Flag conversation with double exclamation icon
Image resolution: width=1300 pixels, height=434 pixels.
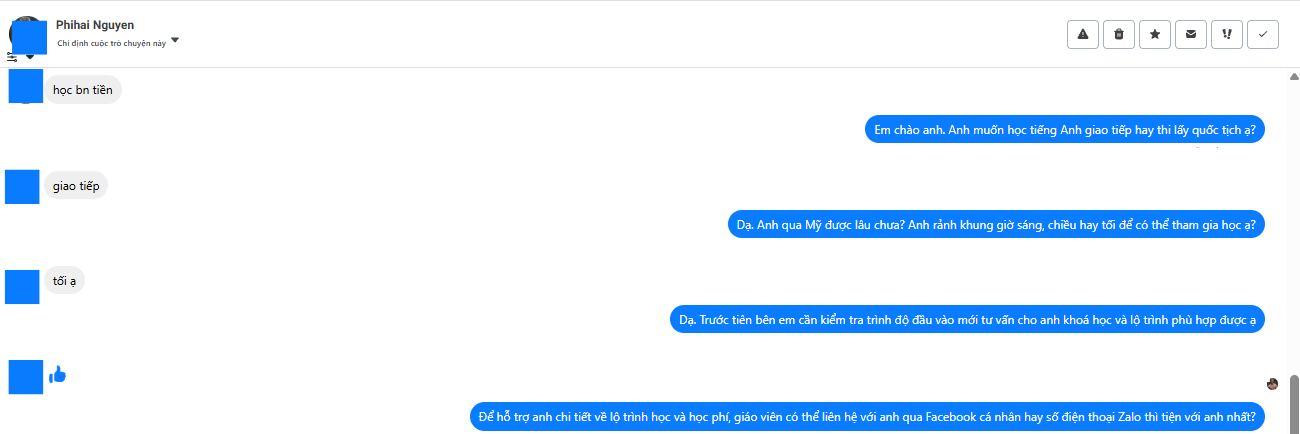tap(1227, 34)
